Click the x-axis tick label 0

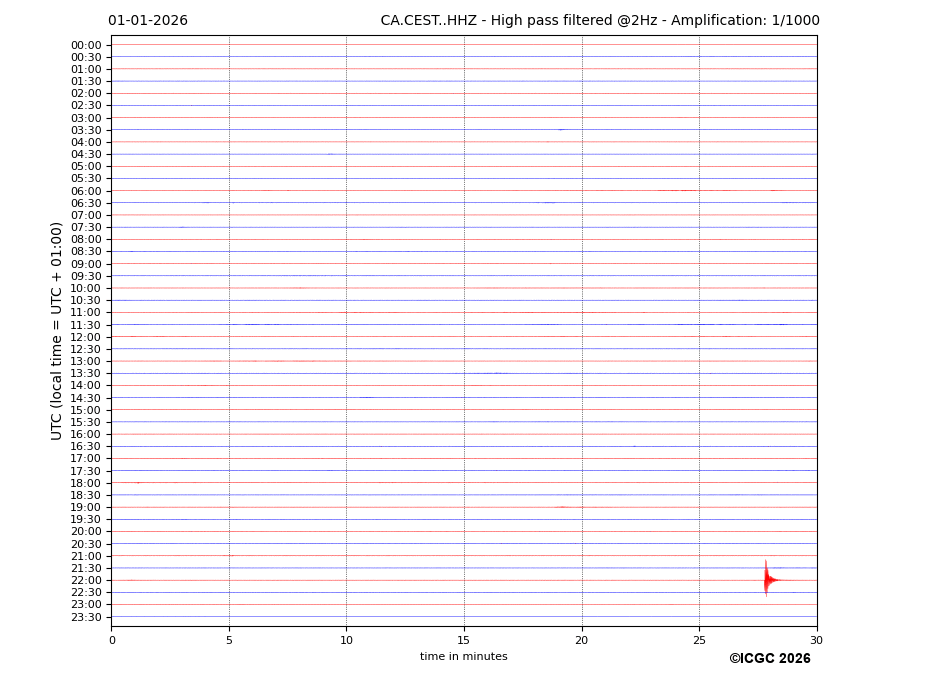[112, 640]
